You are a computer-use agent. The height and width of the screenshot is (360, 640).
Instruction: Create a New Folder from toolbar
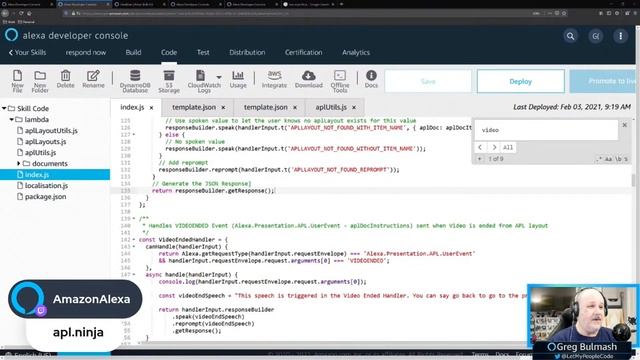(x=40, y=81)
